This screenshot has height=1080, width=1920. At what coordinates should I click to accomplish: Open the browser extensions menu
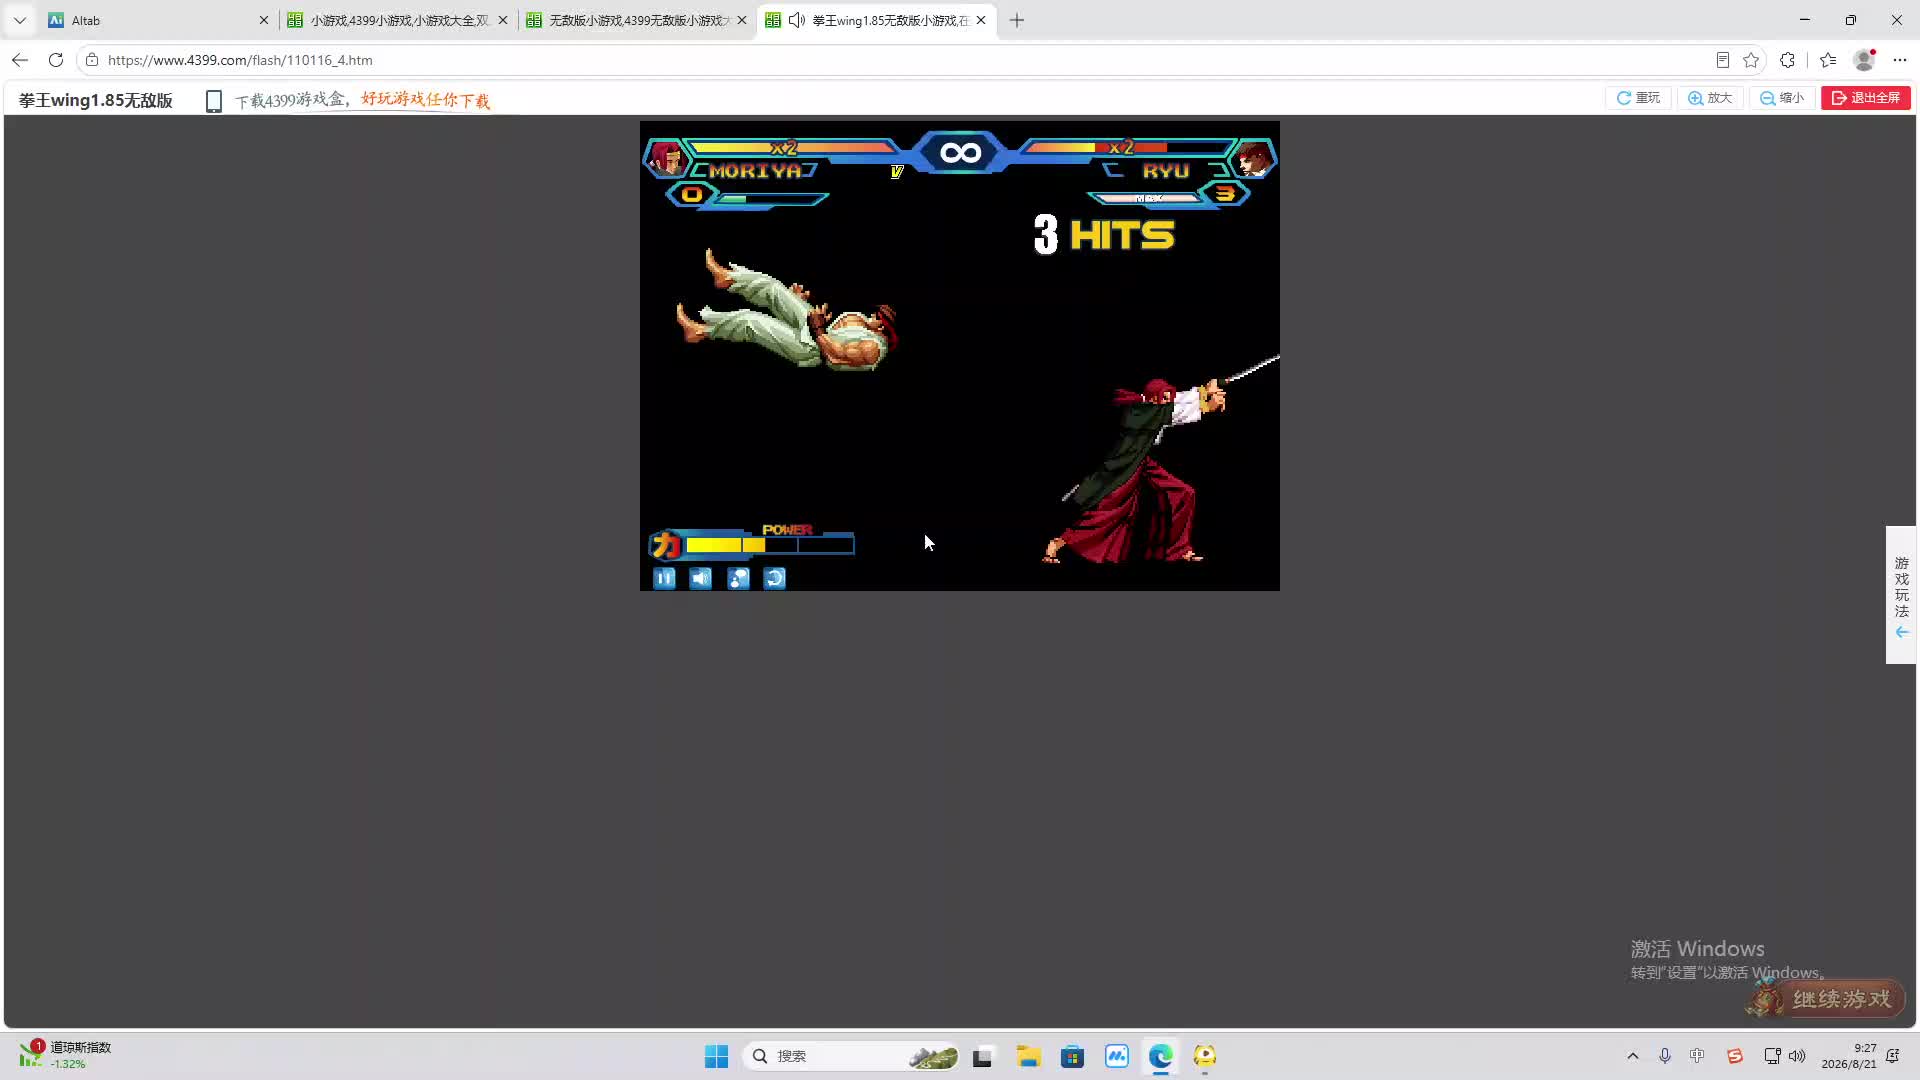tap(1788, 60)
